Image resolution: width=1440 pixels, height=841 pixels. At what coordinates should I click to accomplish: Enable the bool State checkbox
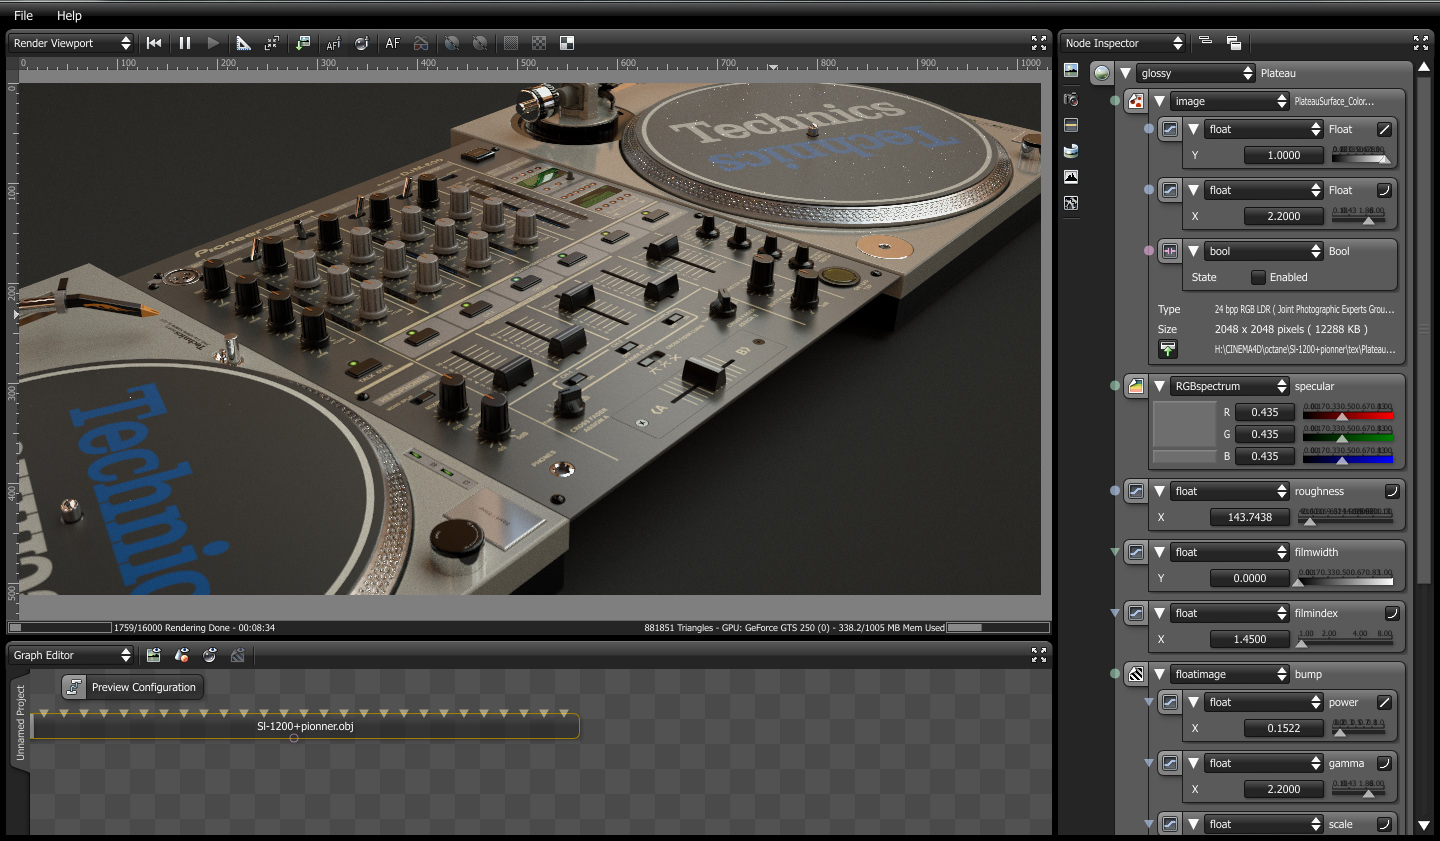tap(1259, 277)
